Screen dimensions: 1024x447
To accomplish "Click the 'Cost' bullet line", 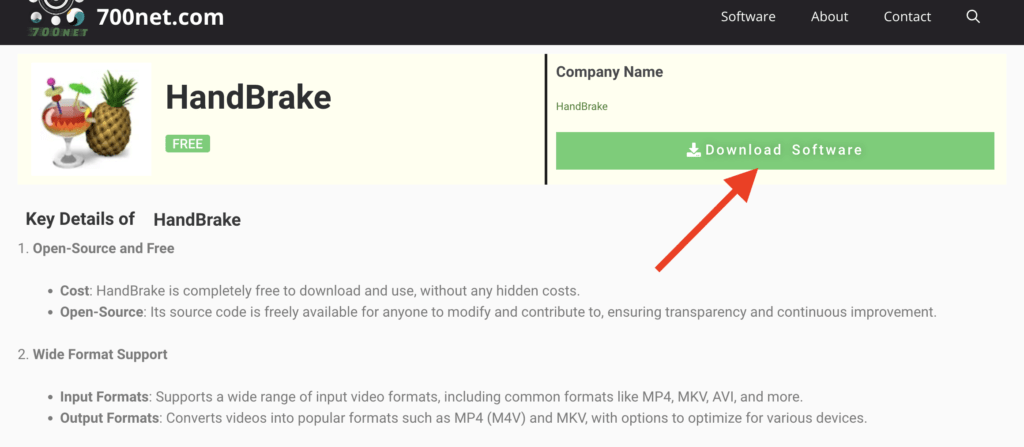I will tap(320, 290).
